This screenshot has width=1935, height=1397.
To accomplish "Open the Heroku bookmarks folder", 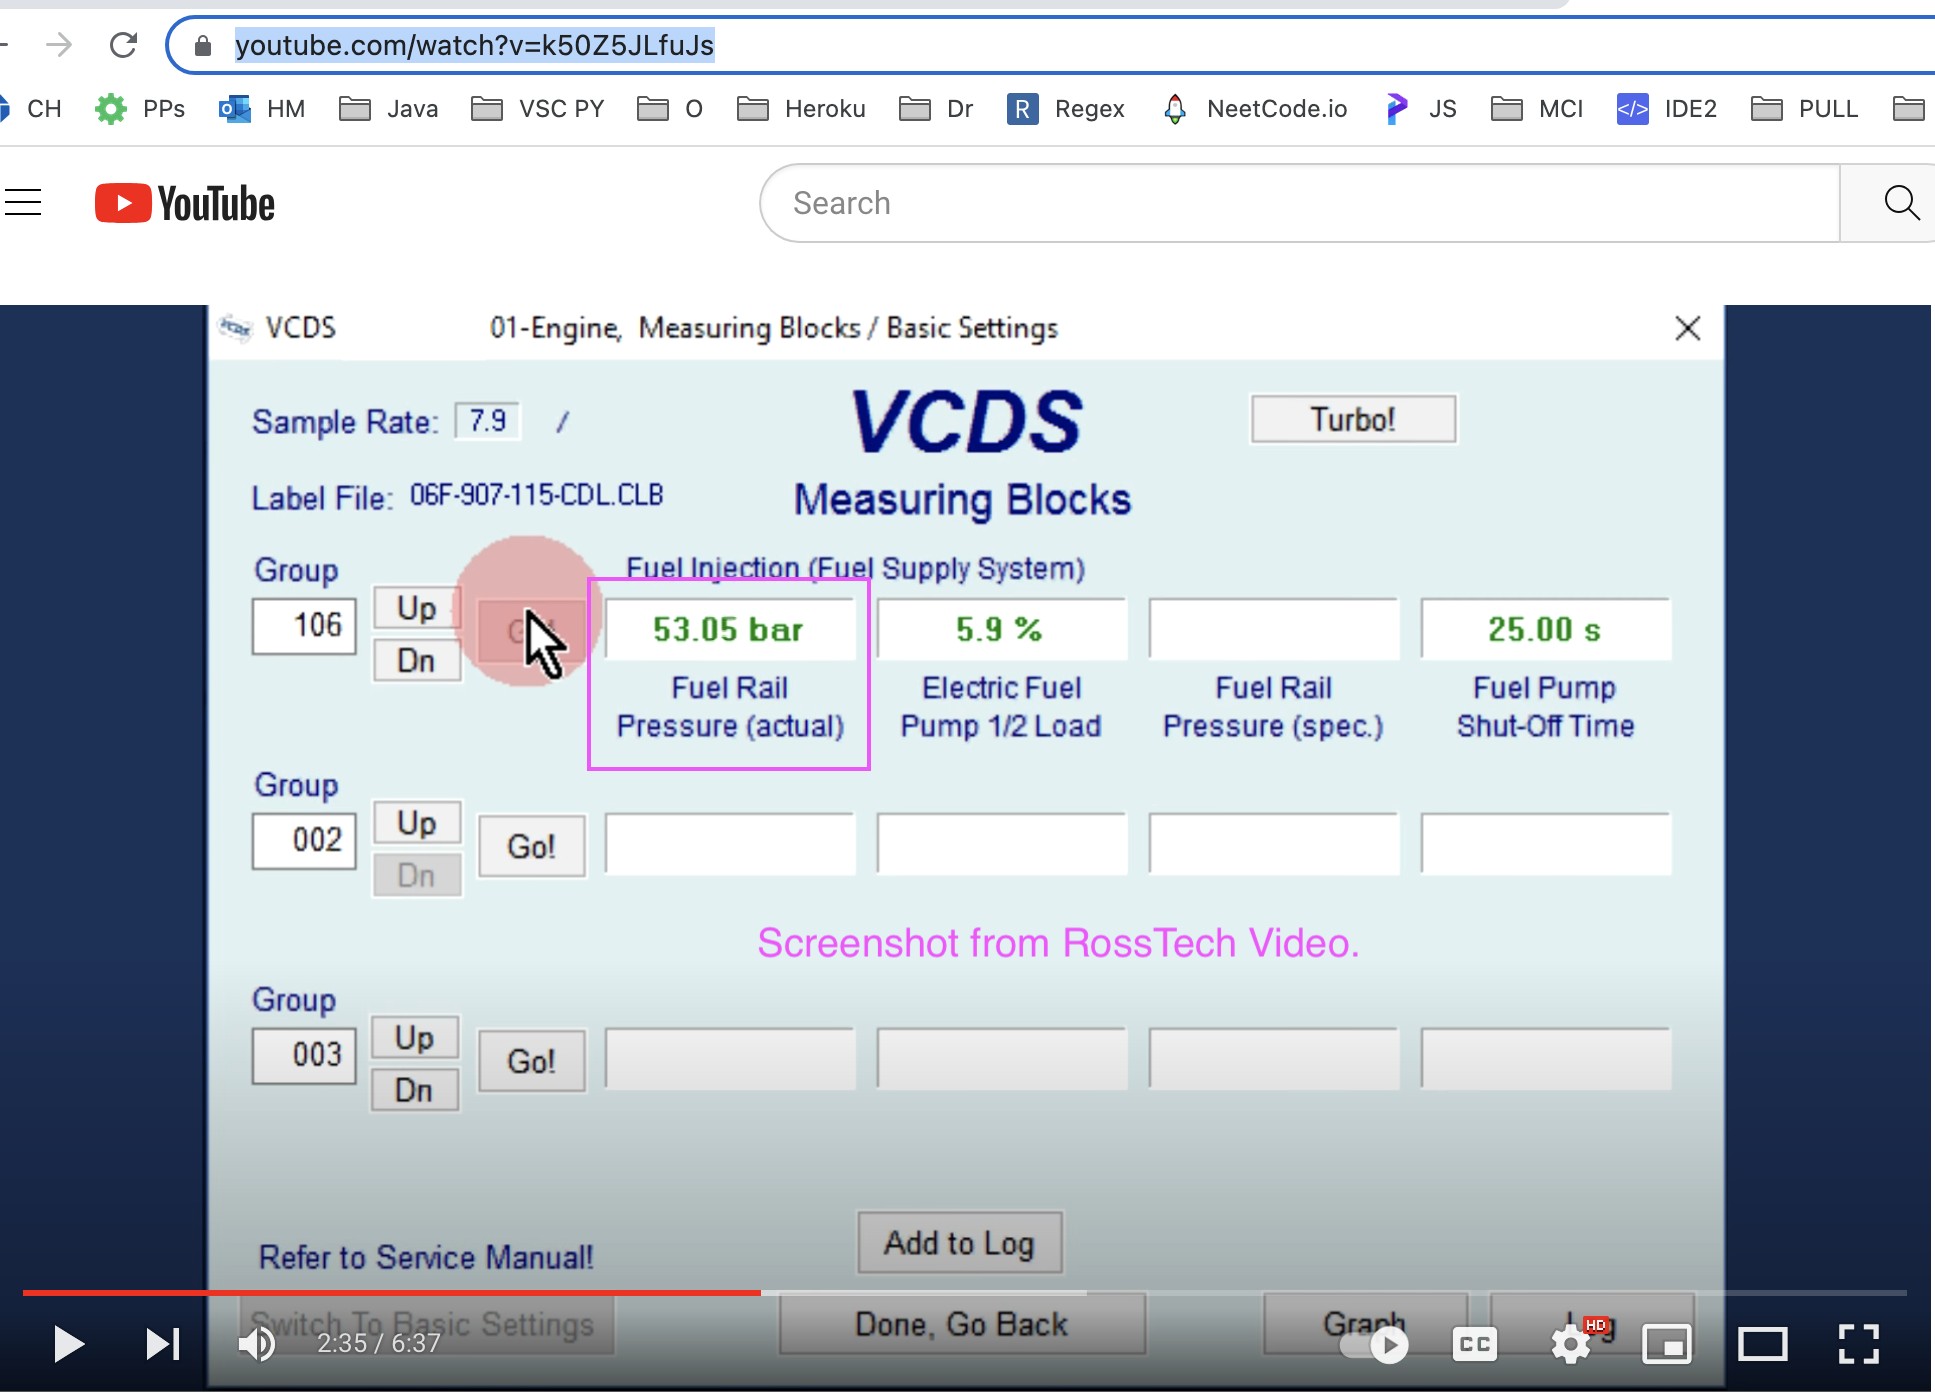I will (x=801, y=108).
